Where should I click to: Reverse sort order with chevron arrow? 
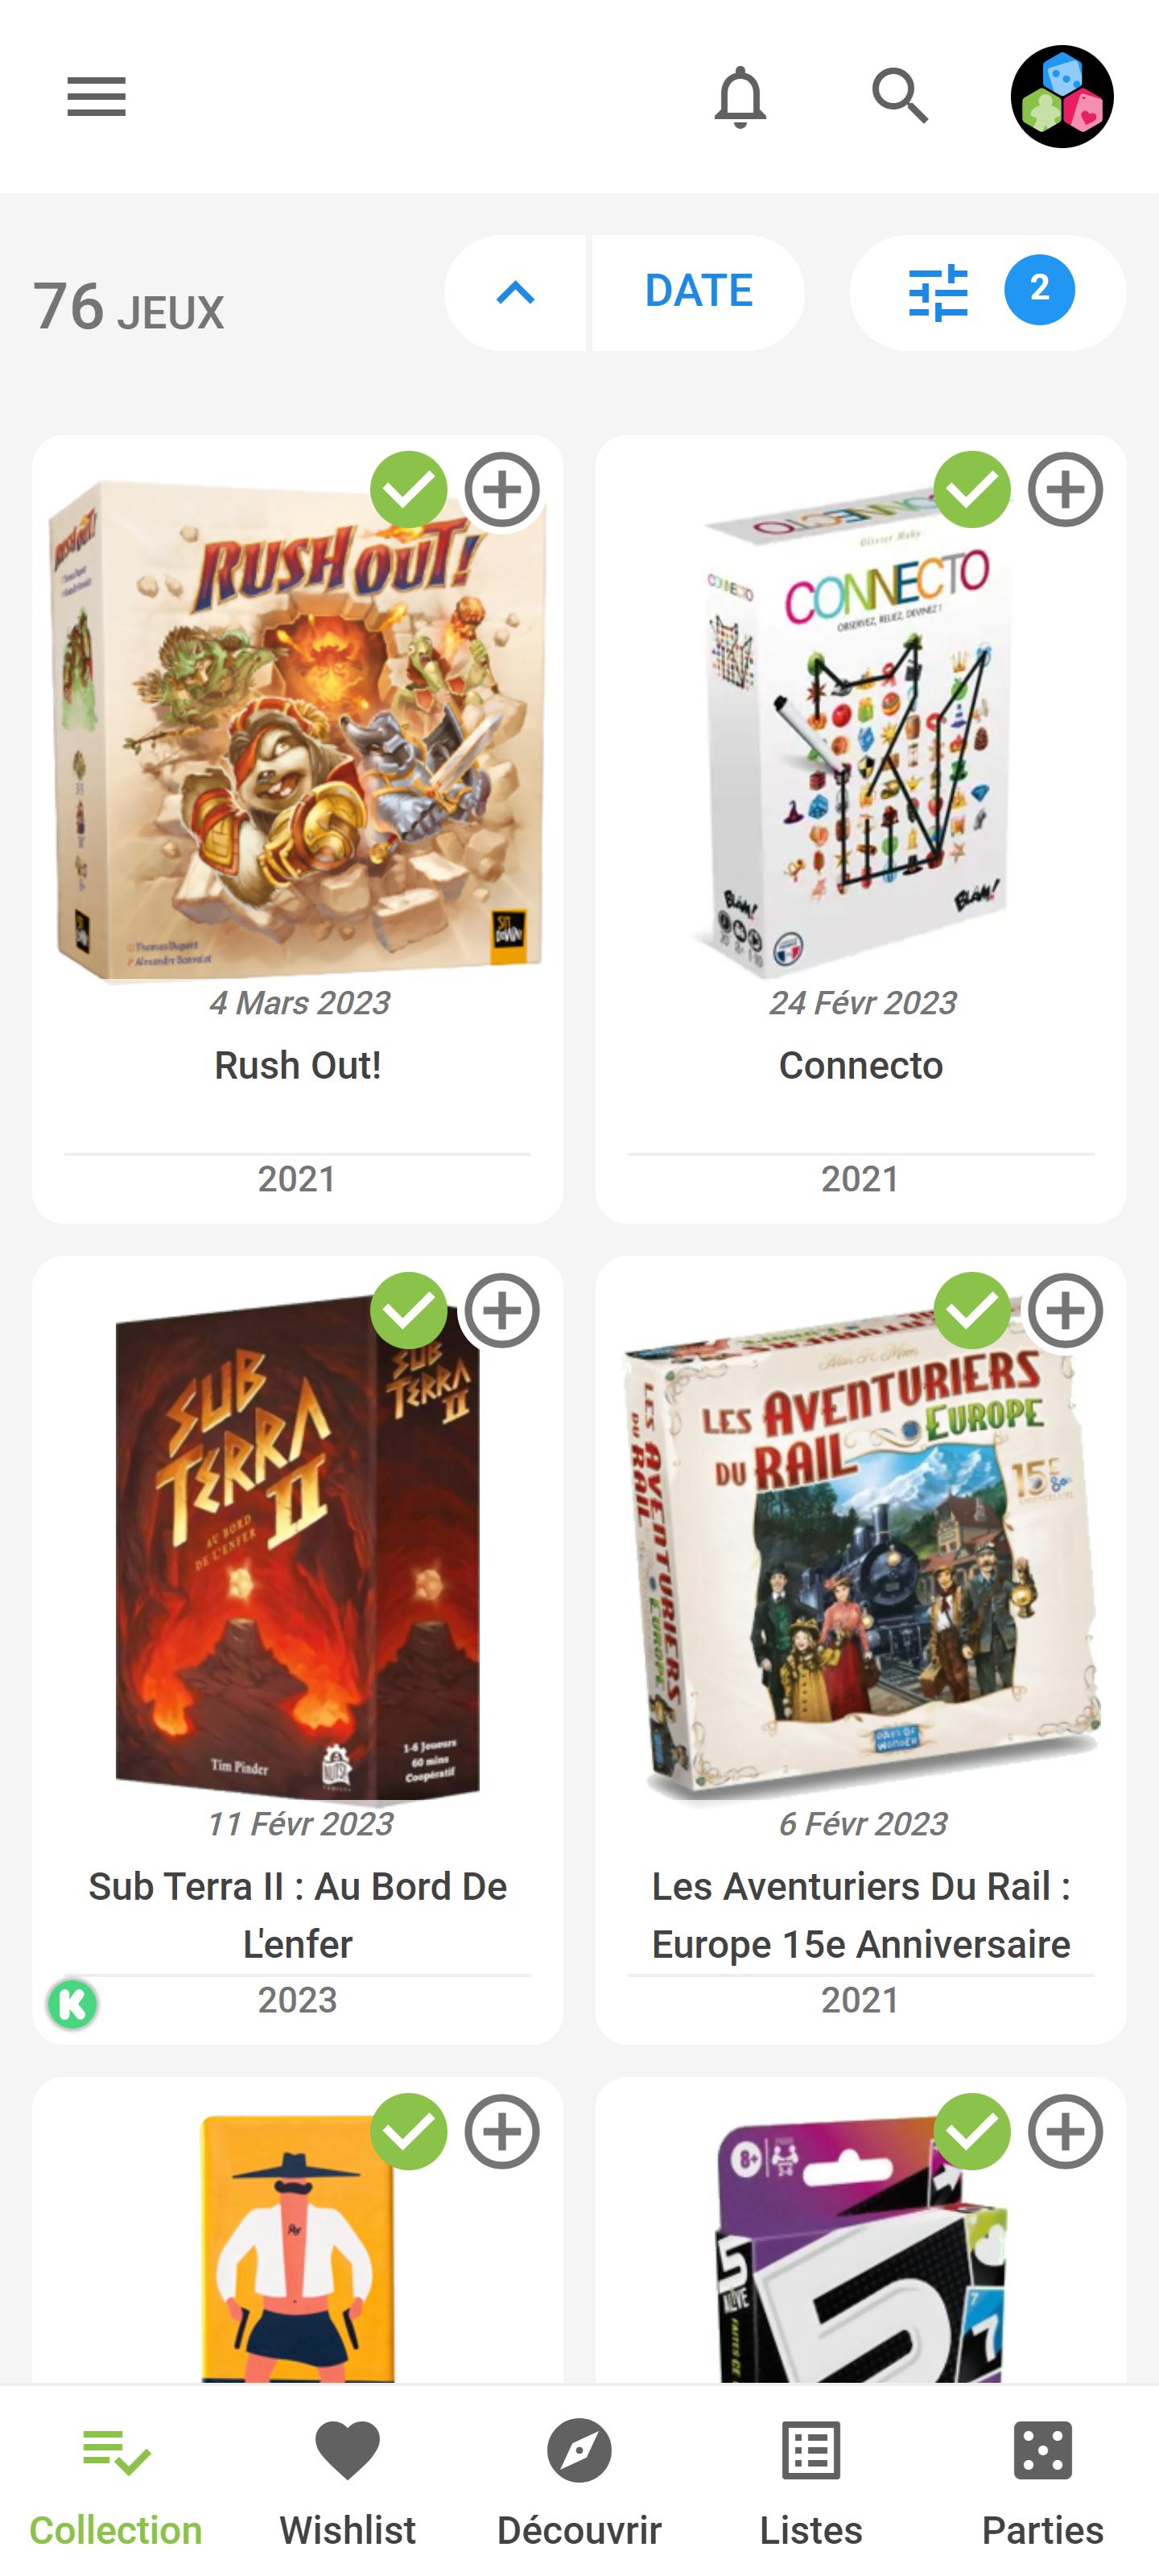pyautogui.click(x=515, y=292)
